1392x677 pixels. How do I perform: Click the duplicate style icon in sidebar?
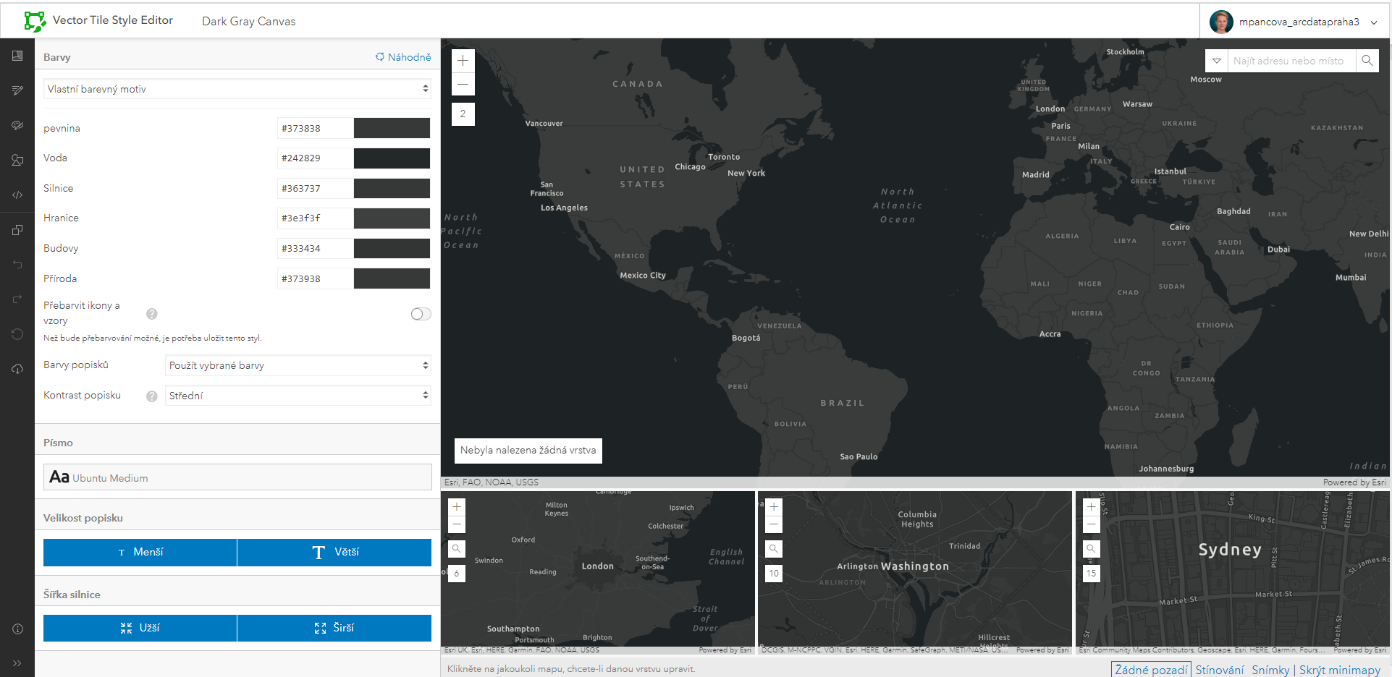[17, 230]
